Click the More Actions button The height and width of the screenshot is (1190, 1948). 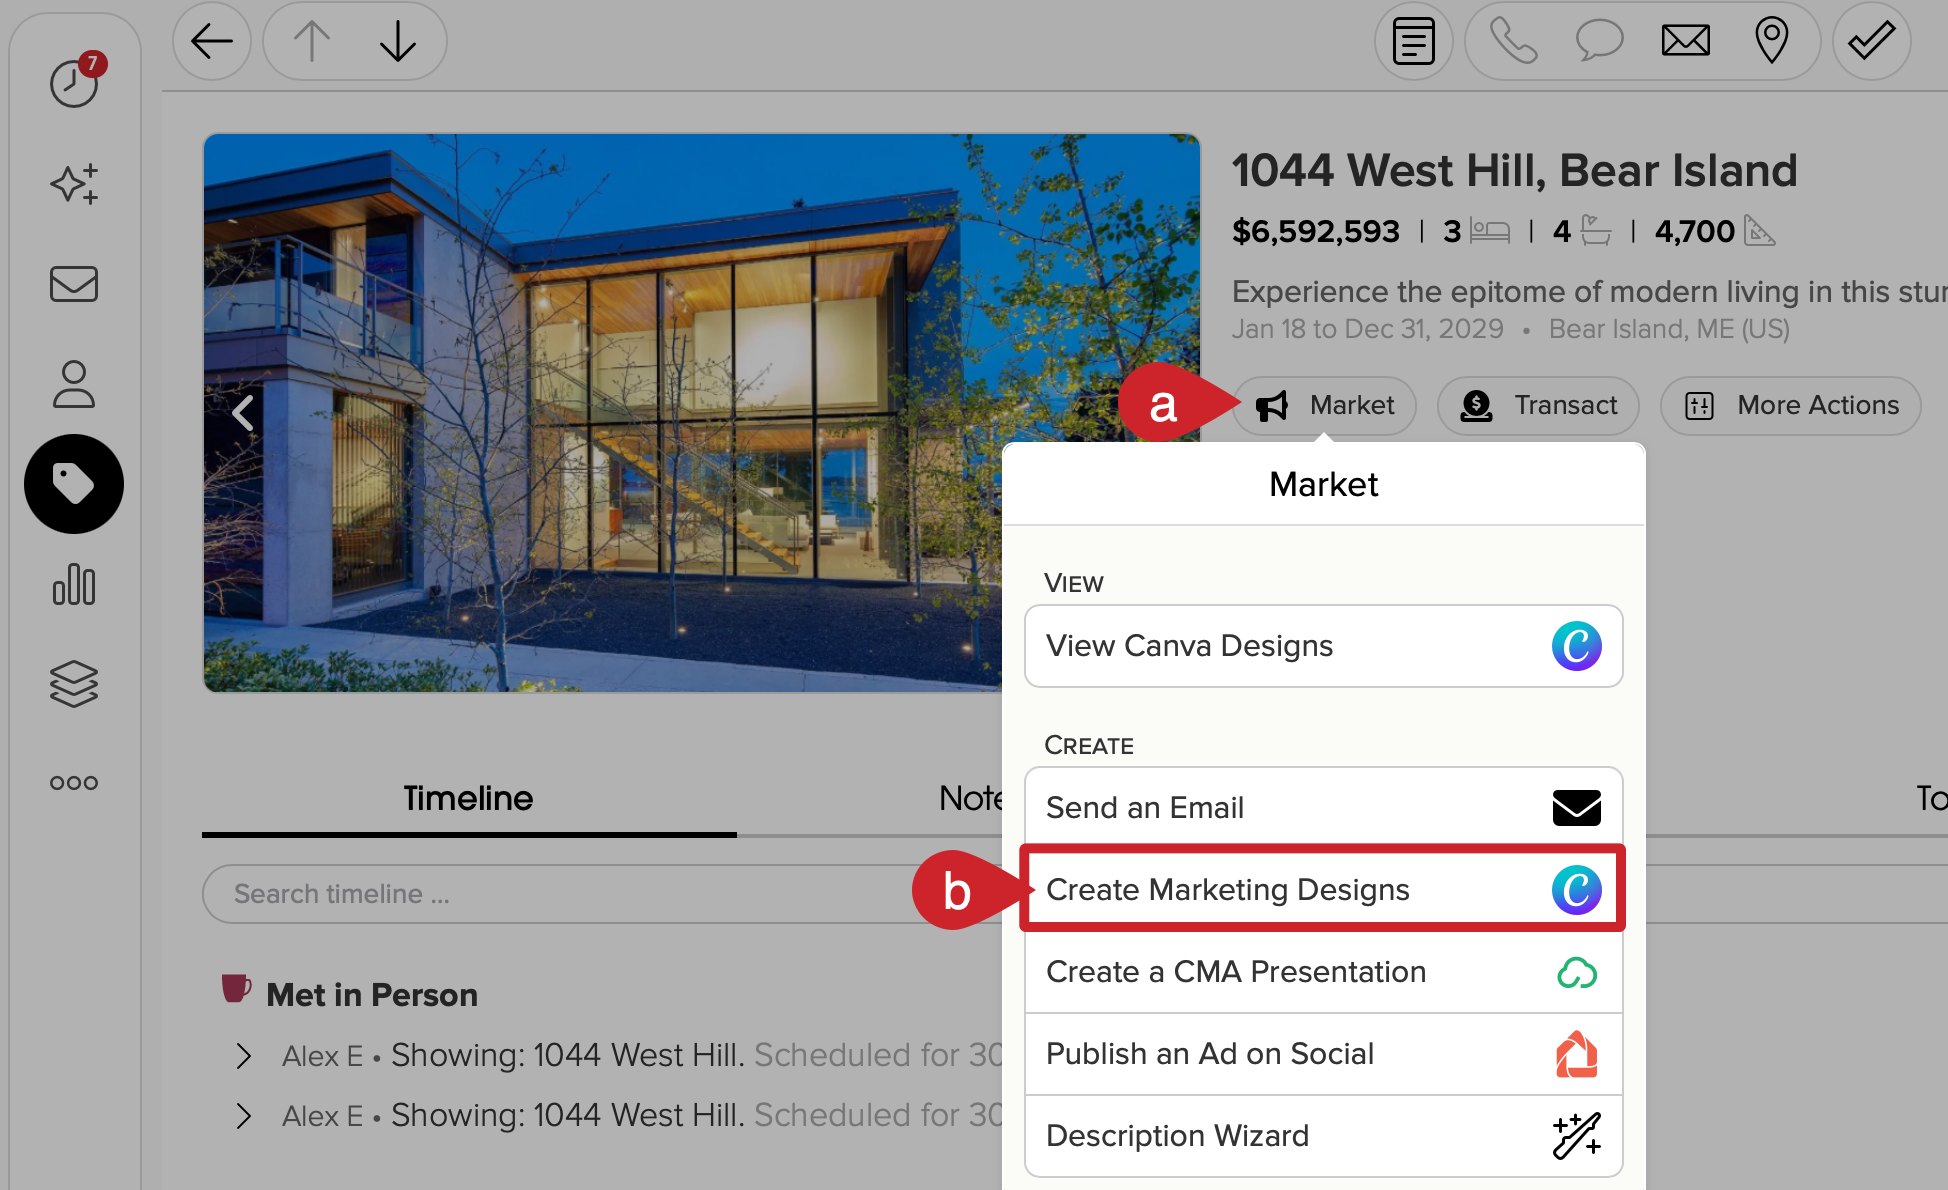(x=1789, y=406)
